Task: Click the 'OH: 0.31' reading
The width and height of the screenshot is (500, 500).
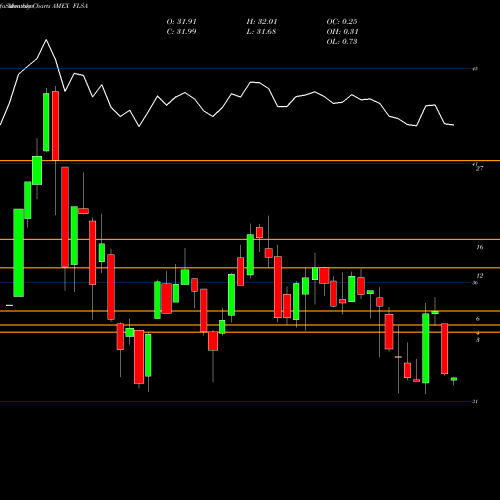Action: [342, 32]
